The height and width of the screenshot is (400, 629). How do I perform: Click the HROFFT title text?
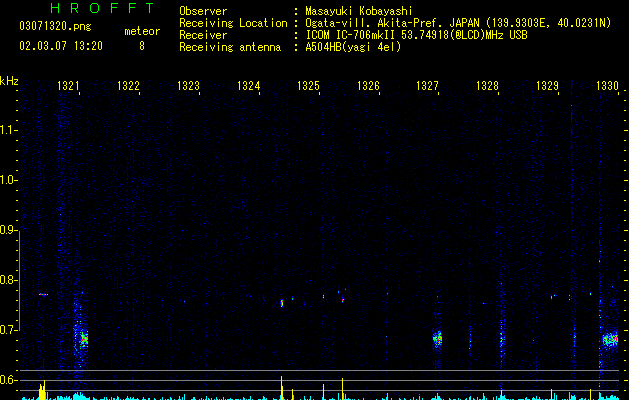point(103,8)
